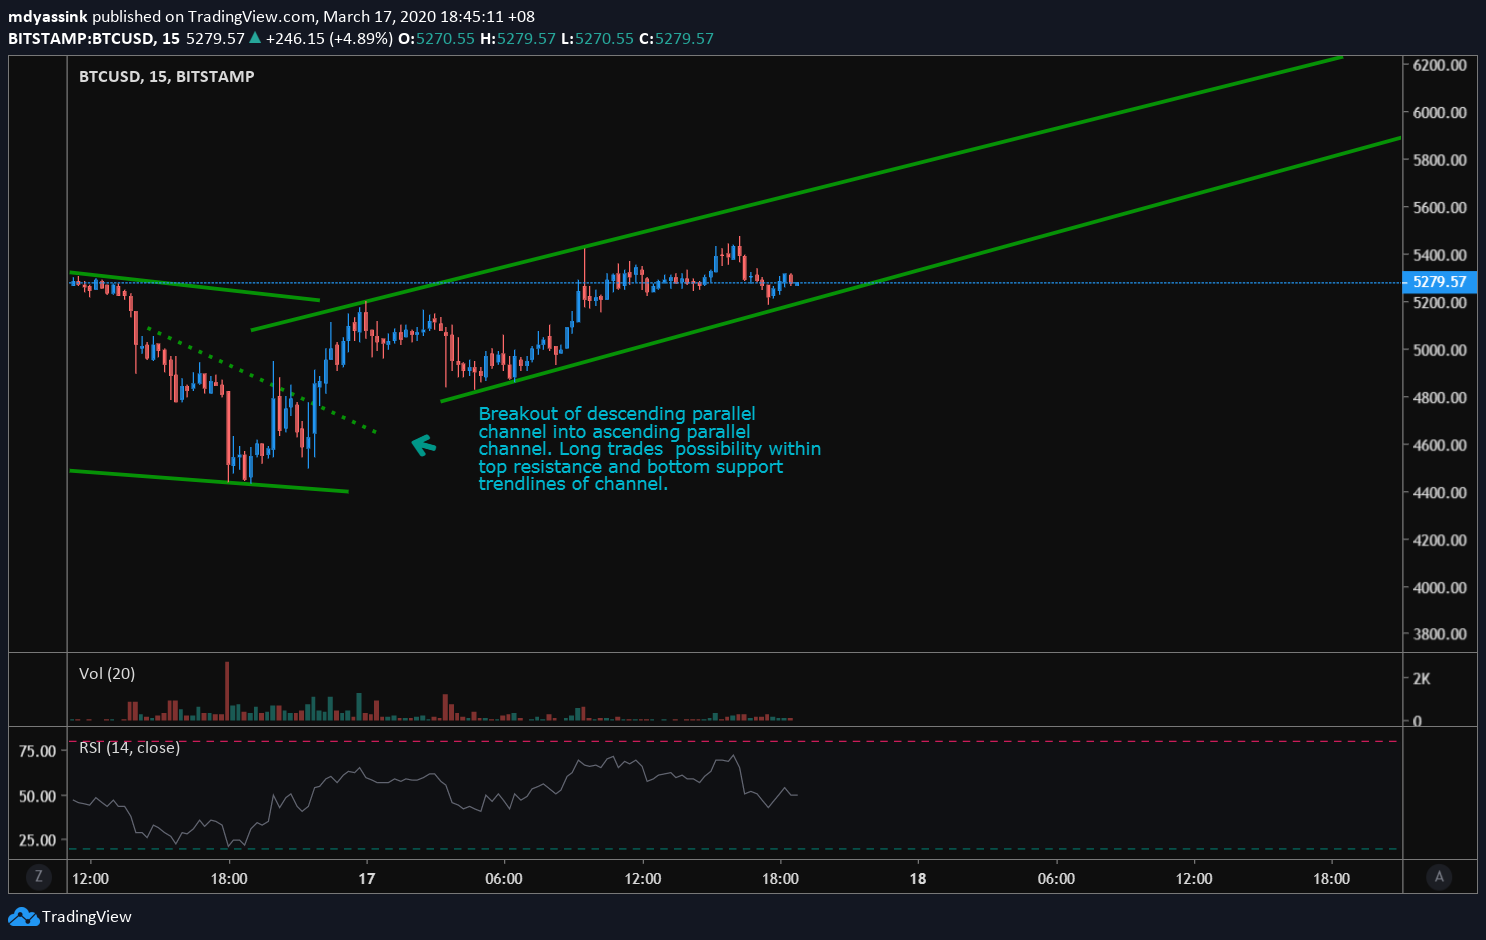Click the 5600.00 price axis label
The image size is (1486, 940).
[x=1440, y=207]
